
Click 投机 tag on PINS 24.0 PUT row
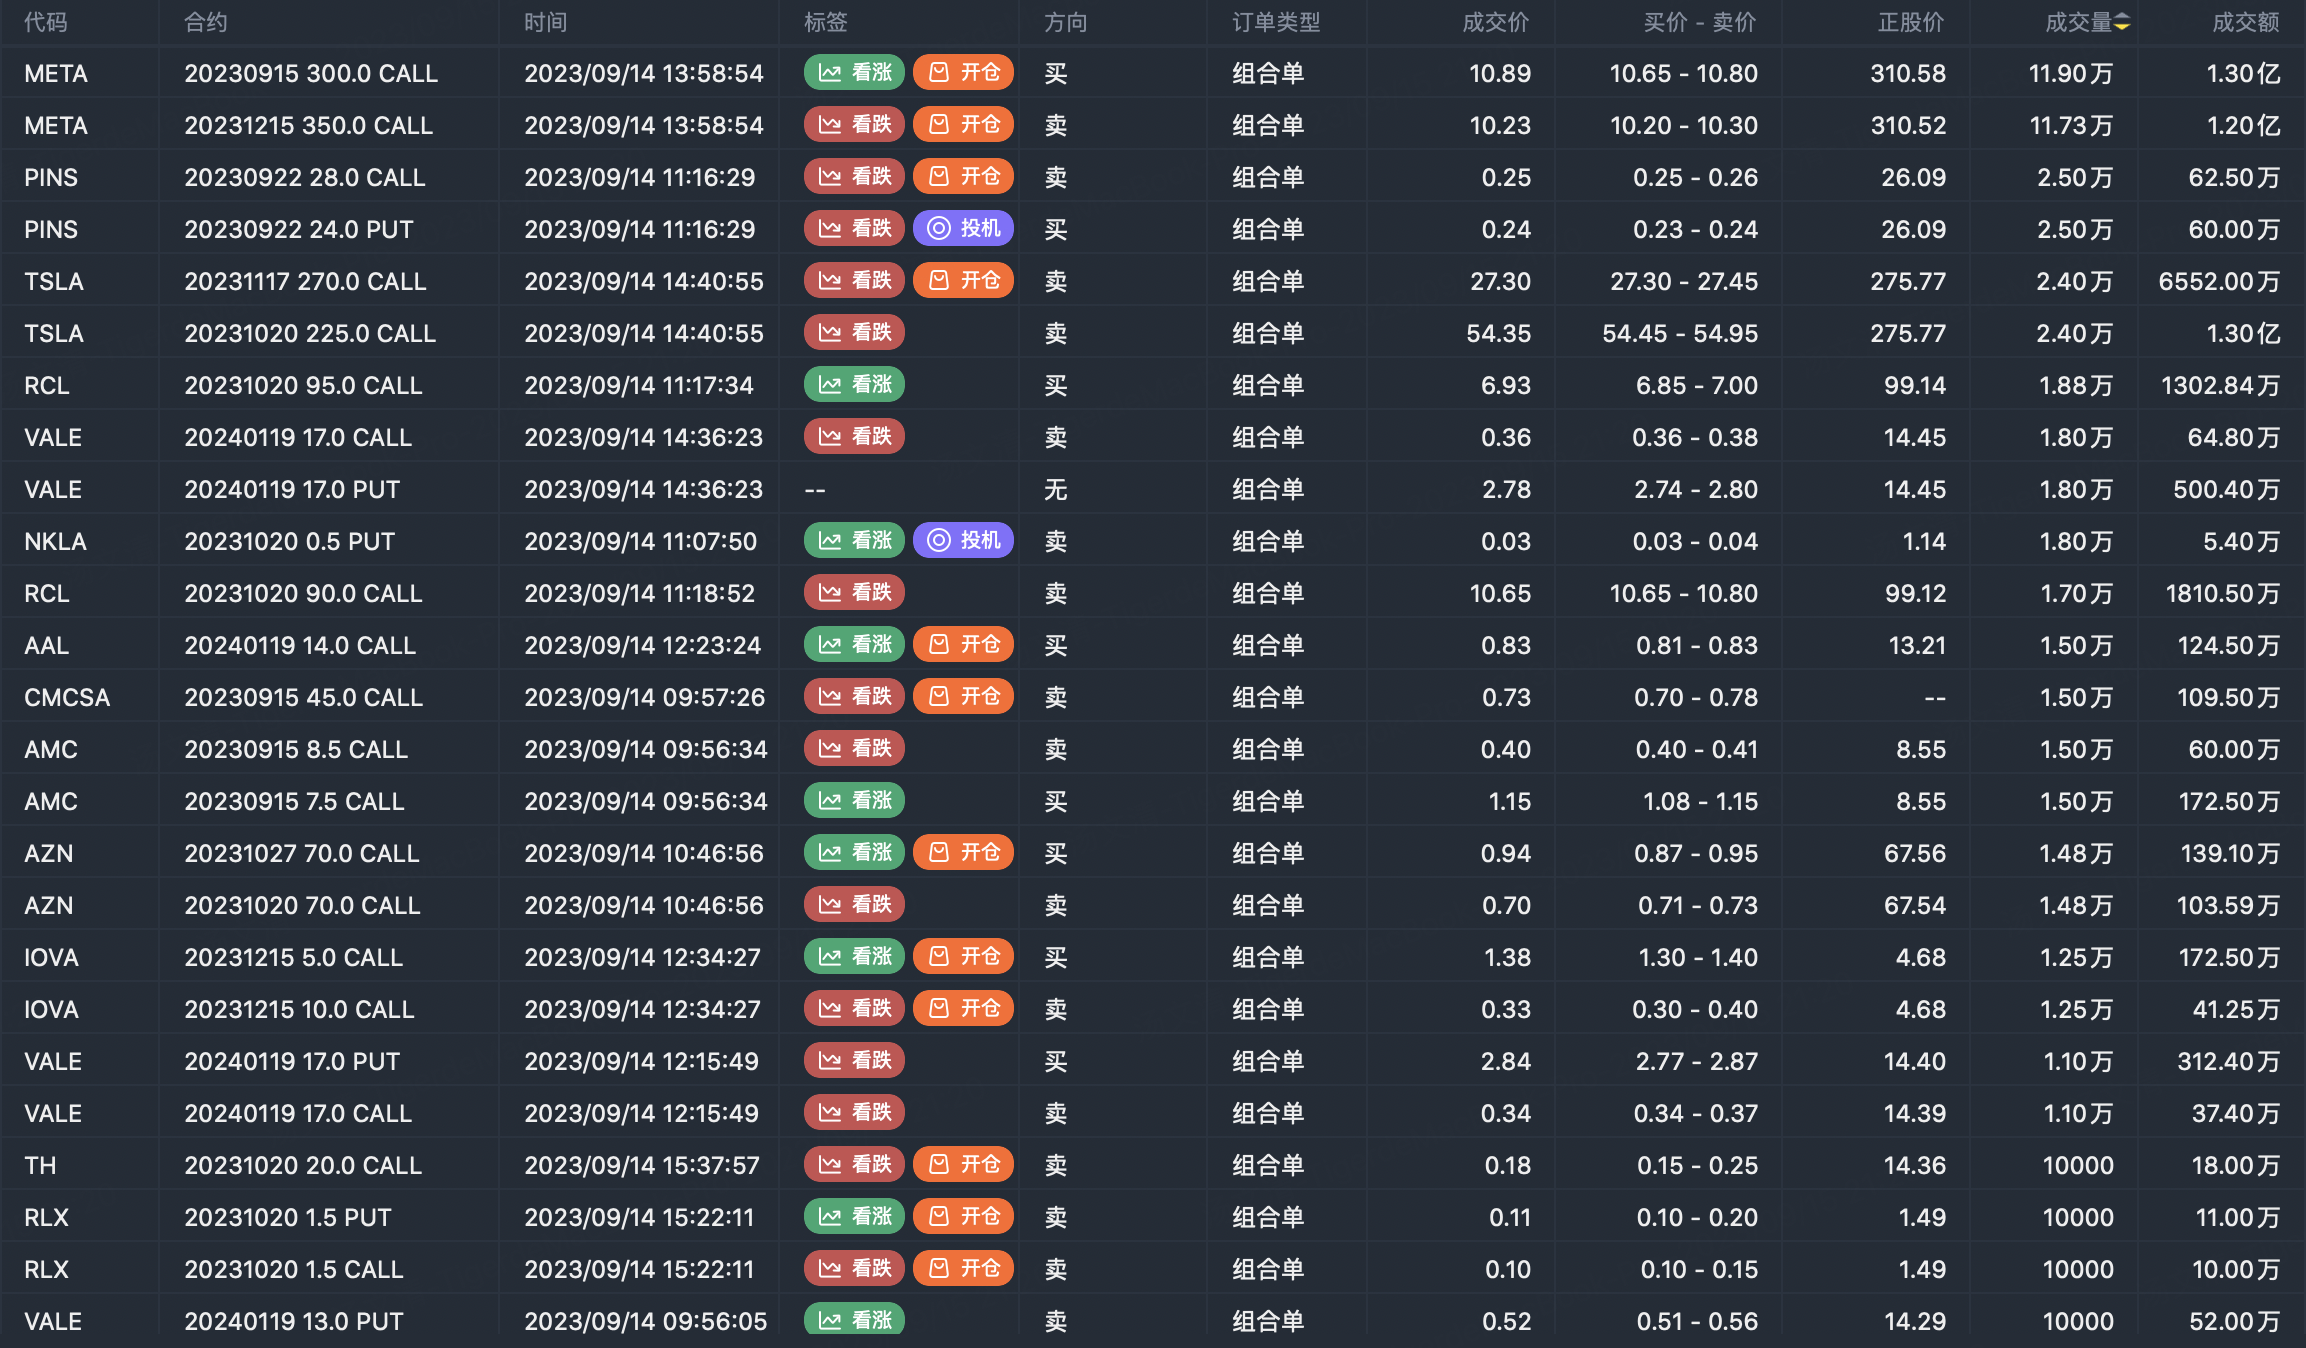point(963,229)
